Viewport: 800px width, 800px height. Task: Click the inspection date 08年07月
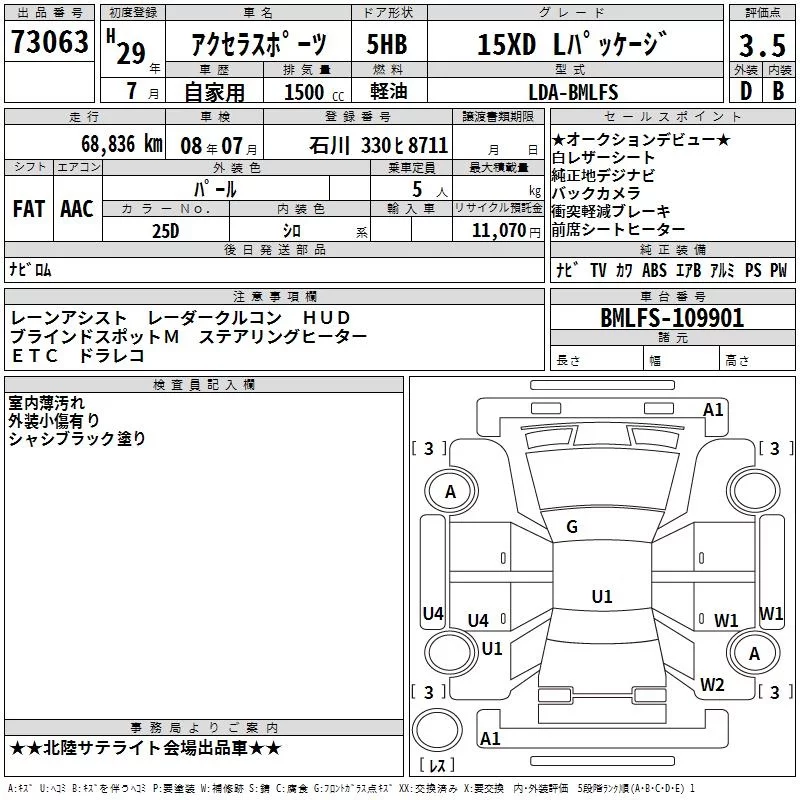[219, 146]
